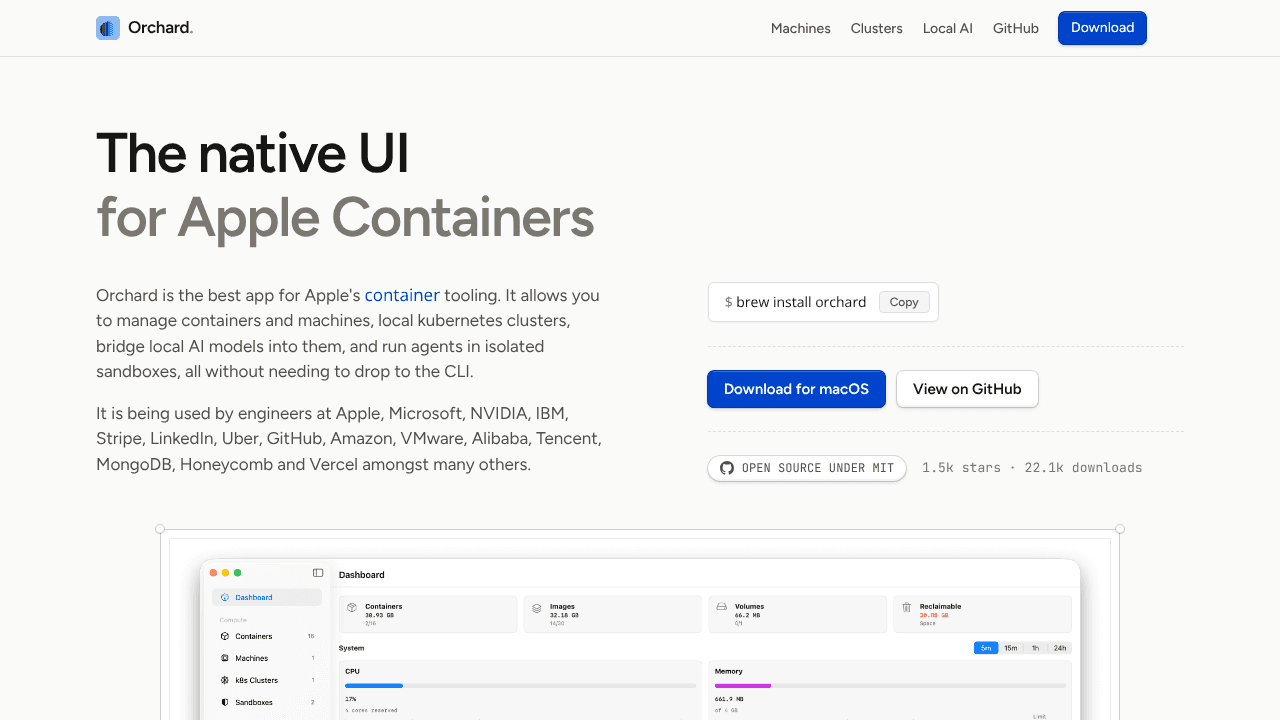
Task: Click the blue CPU usage bar
Action: pyautogui.click(x=374, y=686)
